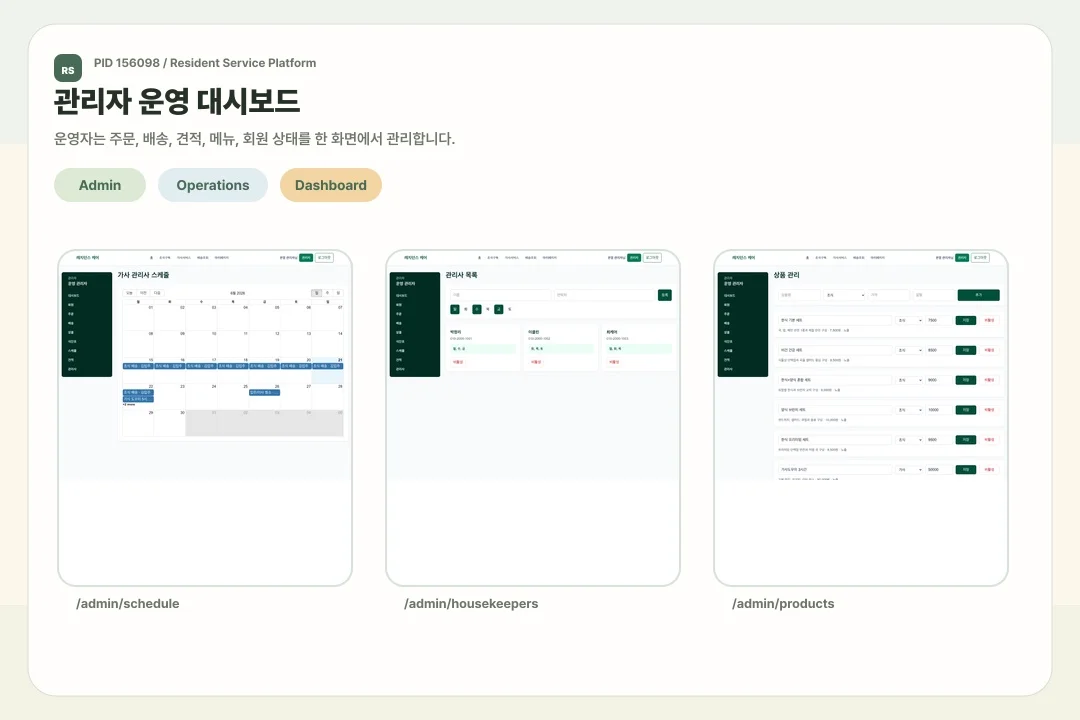
Task: Click the +2 more link on the calendar
Action: pos(129,404)
